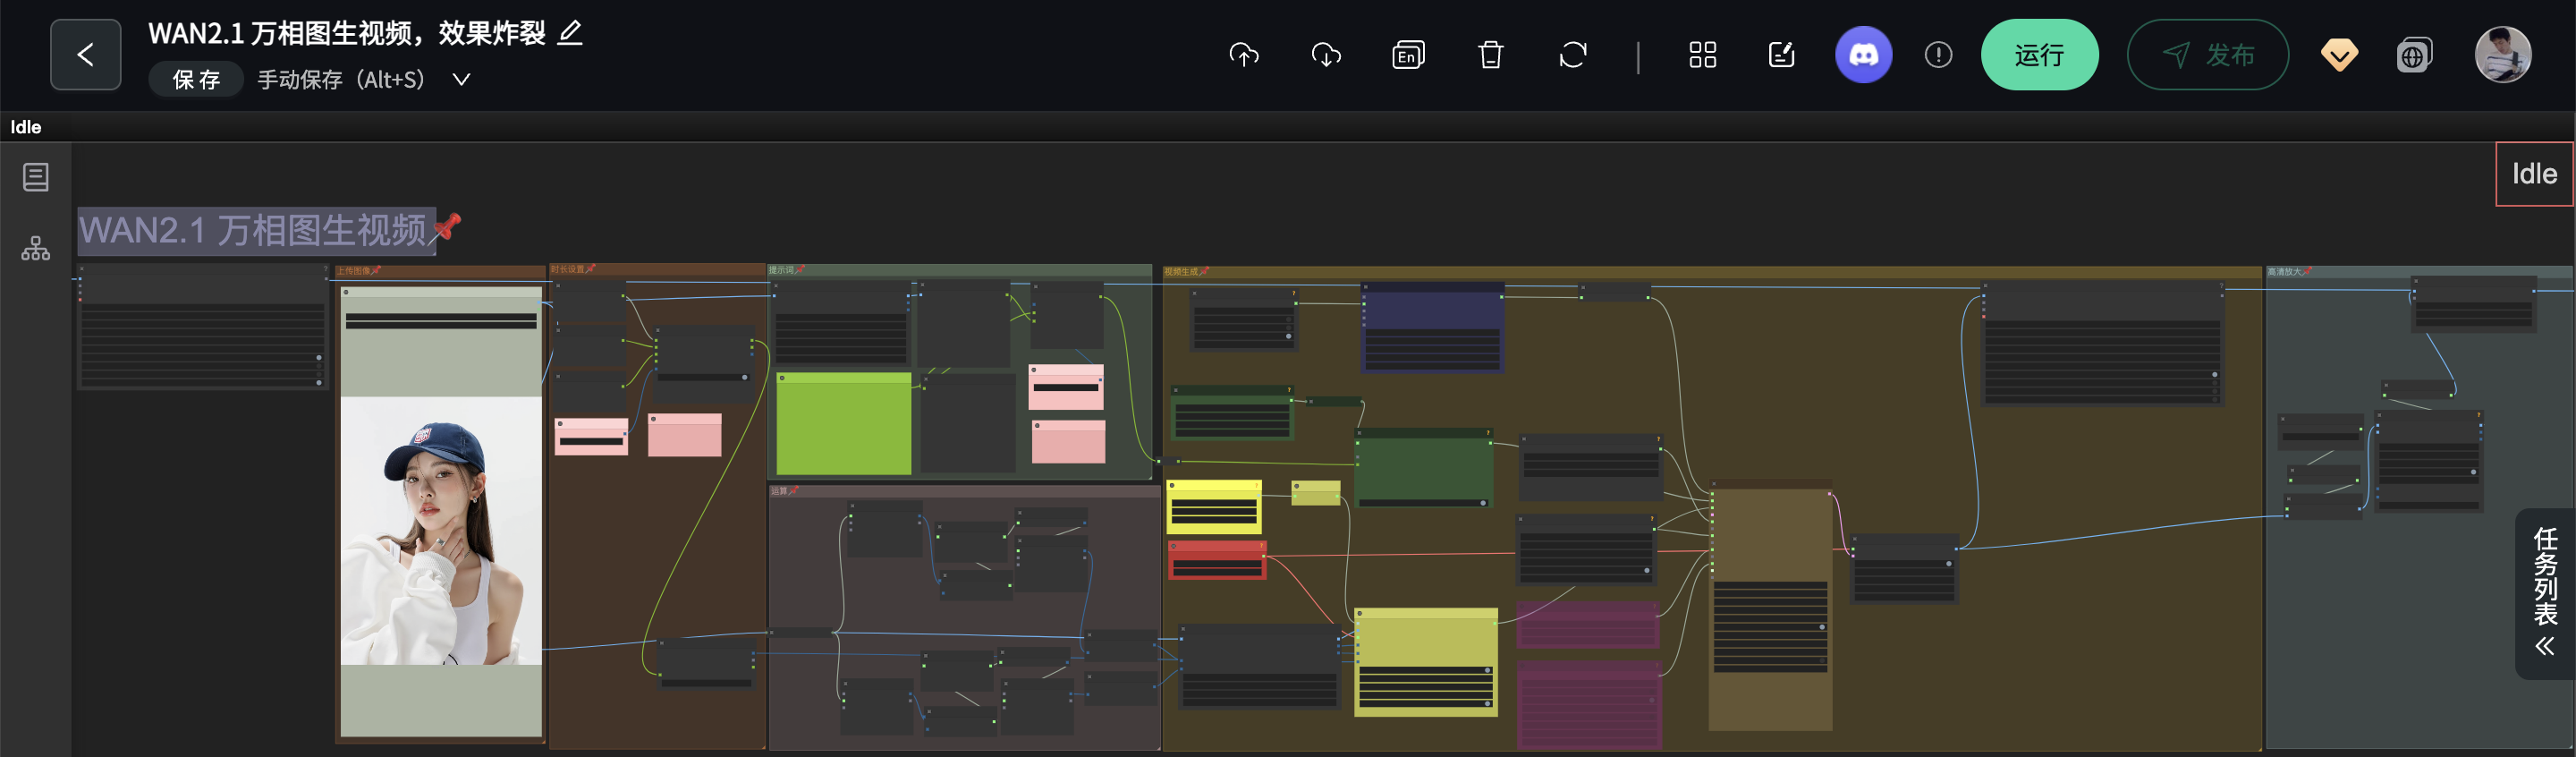Select the workflow name WAN2.1 万相图生视频，效果炸裂

pyautogui.click(x=347, y=33)
